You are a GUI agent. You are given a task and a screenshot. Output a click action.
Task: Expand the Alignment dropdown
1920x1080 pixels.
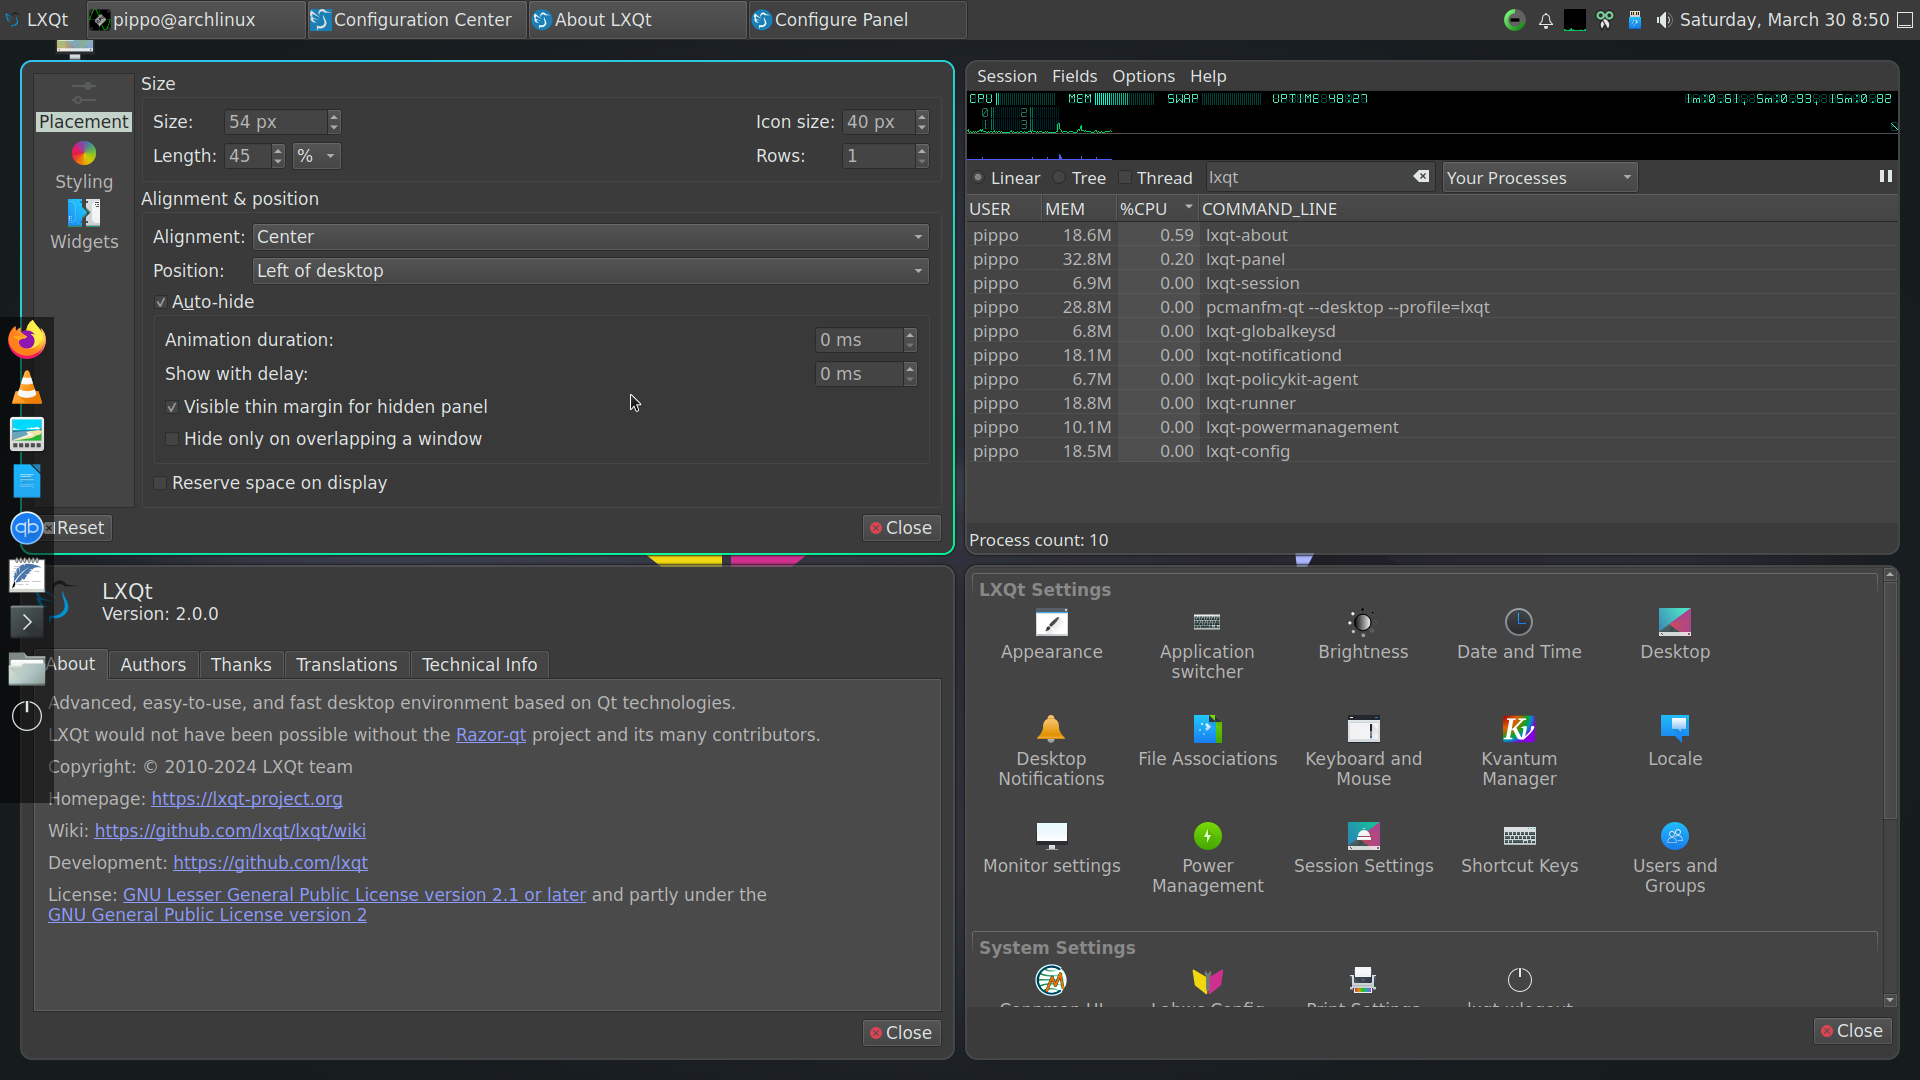tap(590, 237)
